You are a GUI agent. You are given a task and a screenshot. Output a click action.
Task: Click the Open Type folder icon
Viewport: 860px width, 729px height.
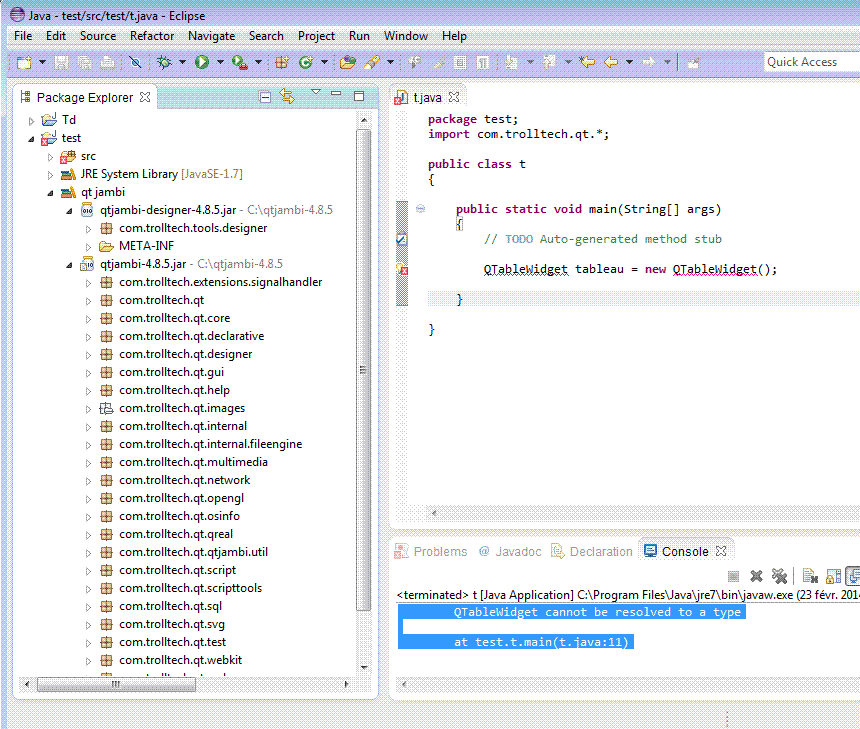point(348,63)
